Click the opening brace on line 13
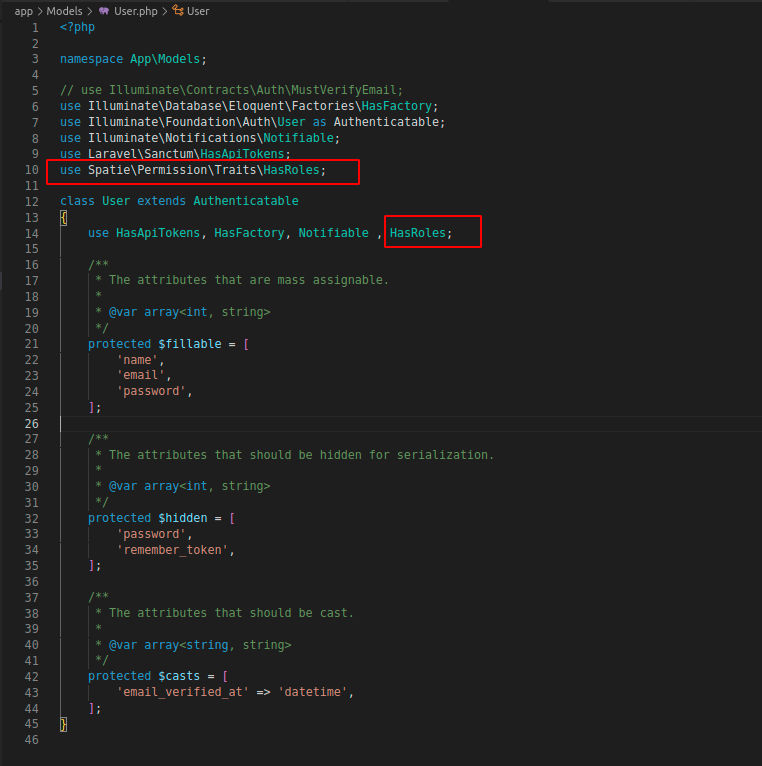Viewport: 762px width, 766px height. pos(64,217)
